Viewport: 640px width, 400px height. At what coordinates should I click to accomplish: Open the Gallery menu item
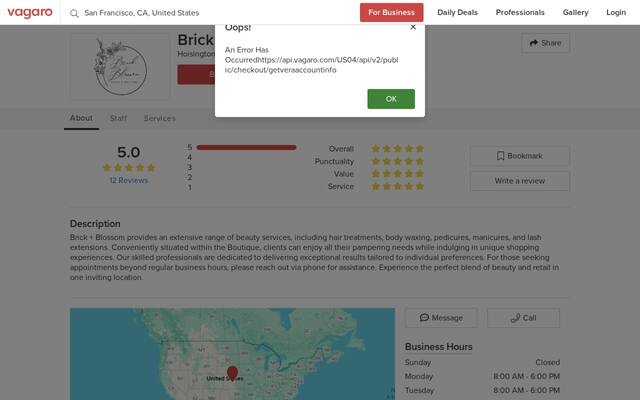[576, 13]
